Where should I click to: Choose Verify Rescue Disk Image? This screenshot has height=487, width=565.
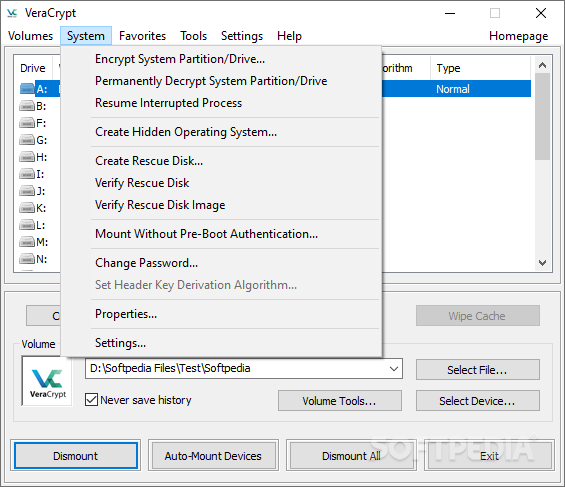[221, 205]
